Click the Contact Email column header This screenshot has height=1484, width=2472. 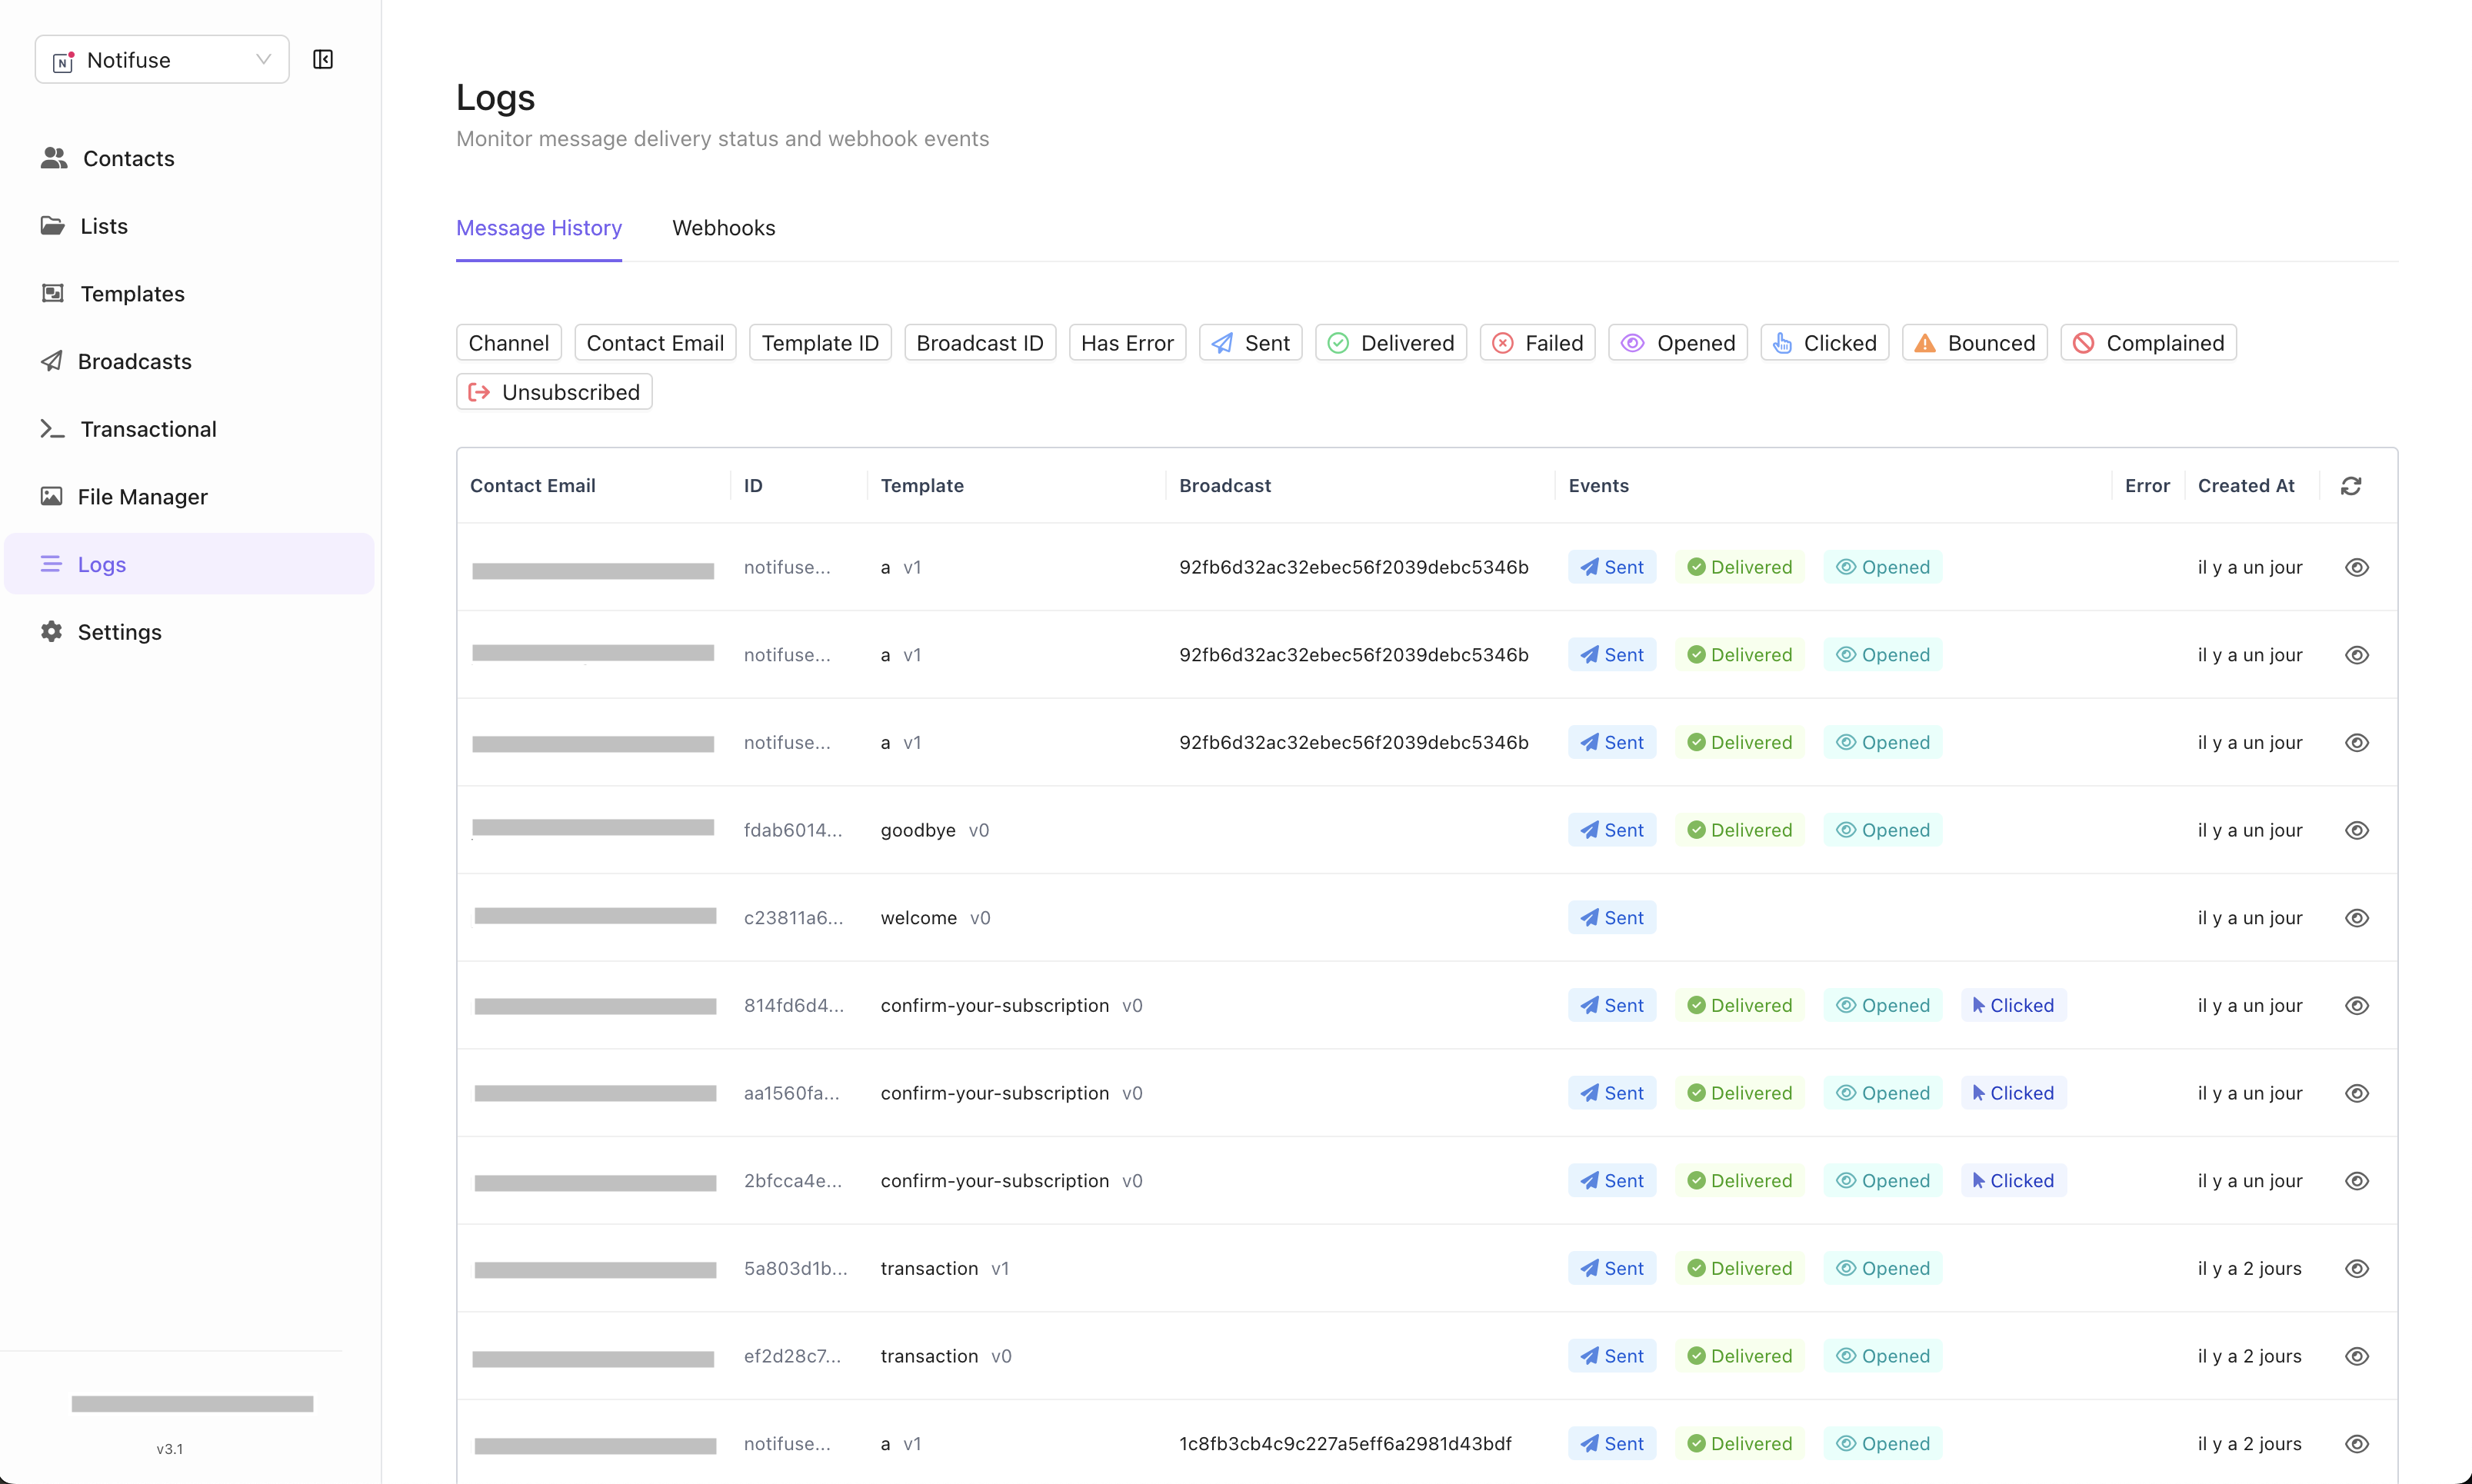tap(533, 486)
